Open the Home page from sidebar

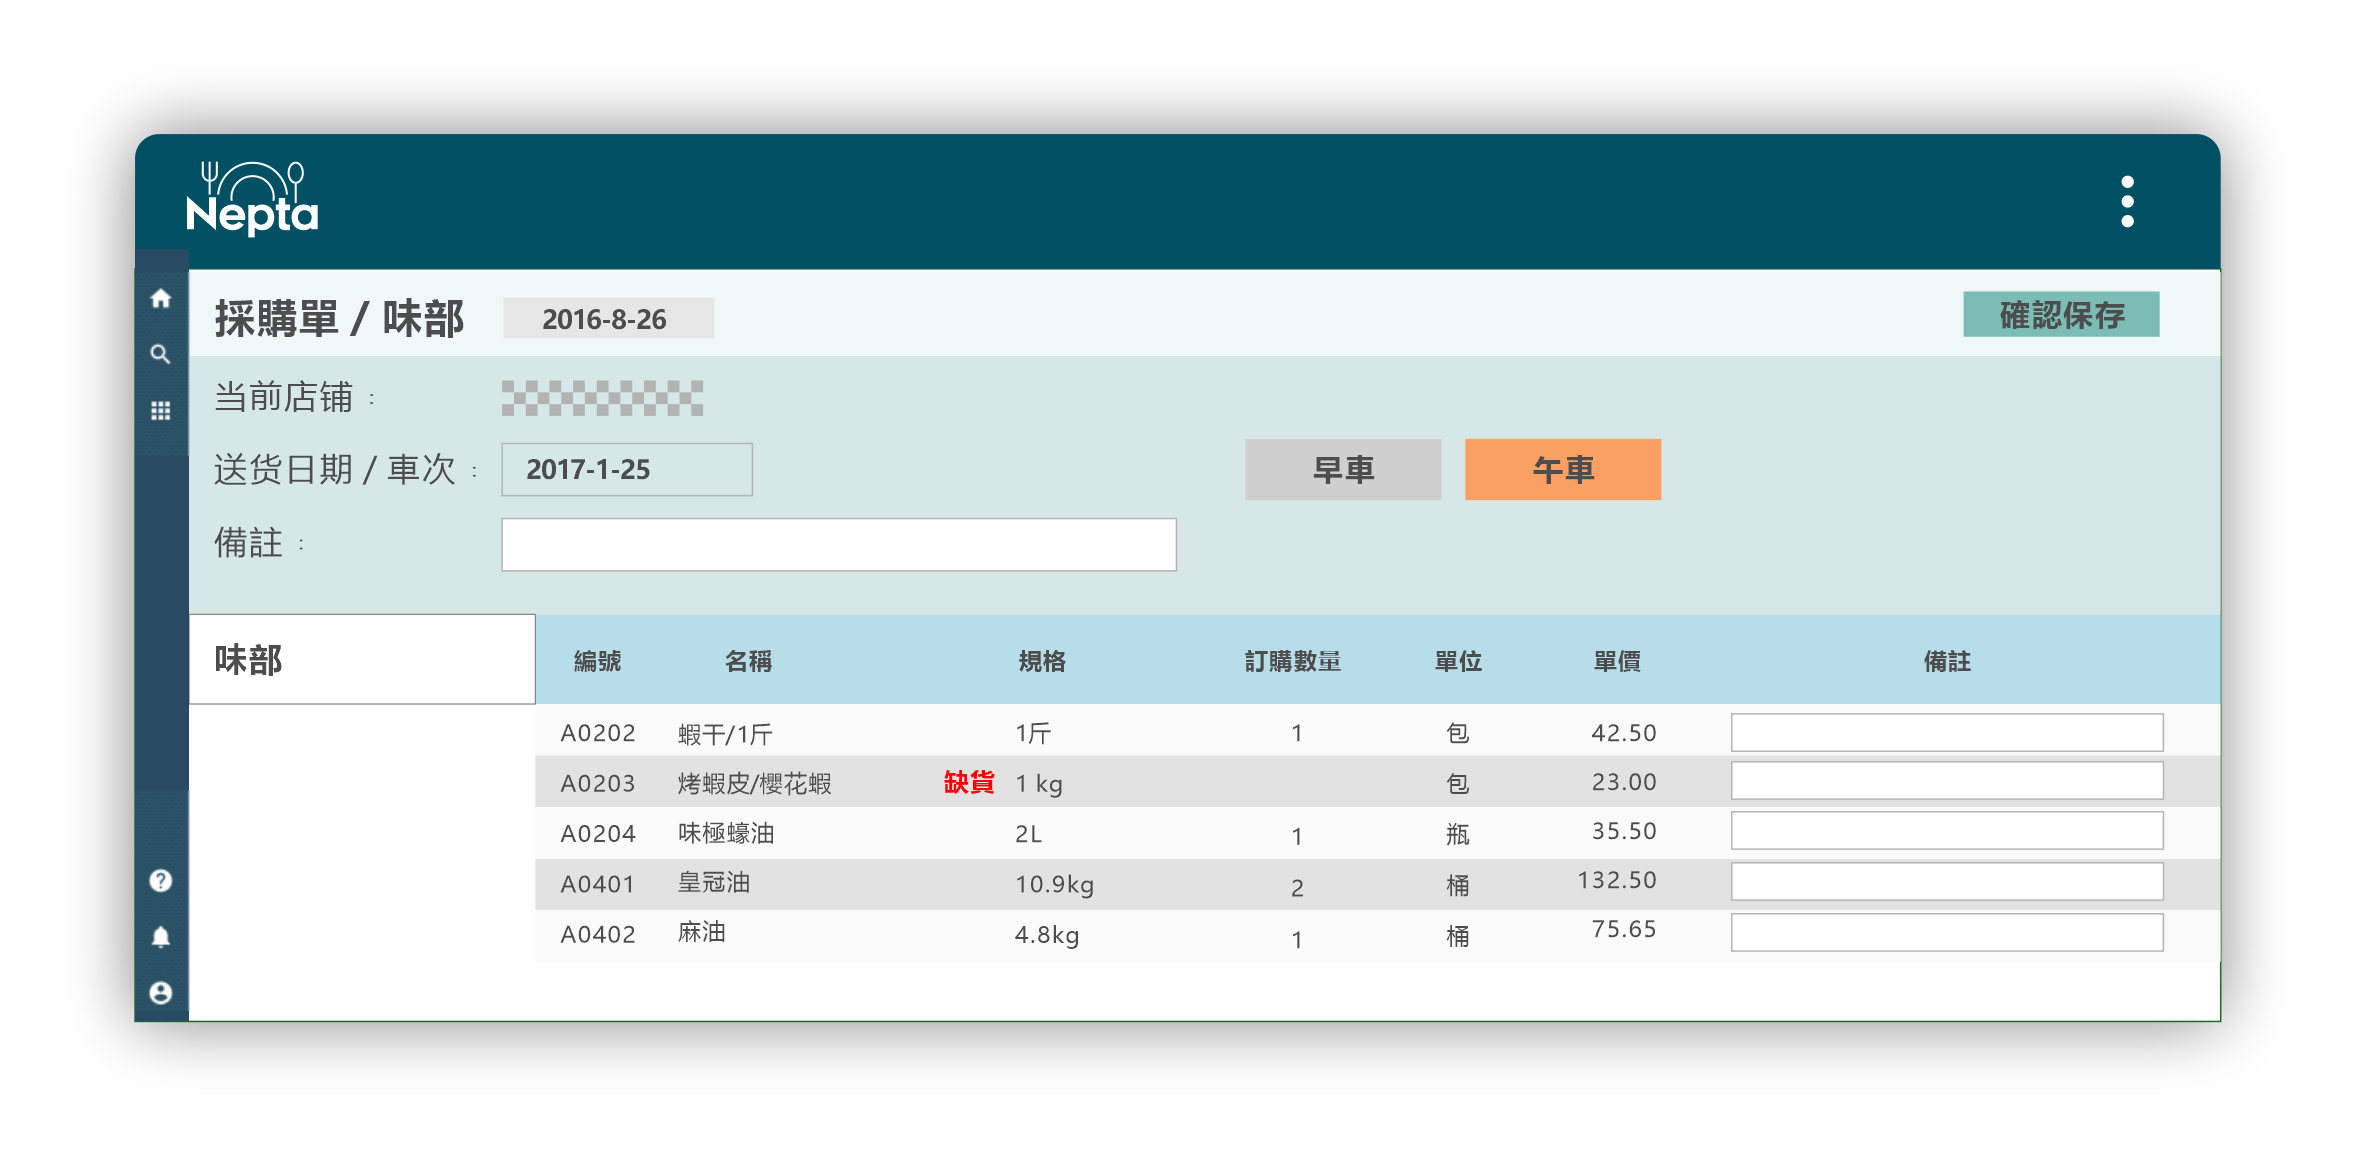pos(161,298)
